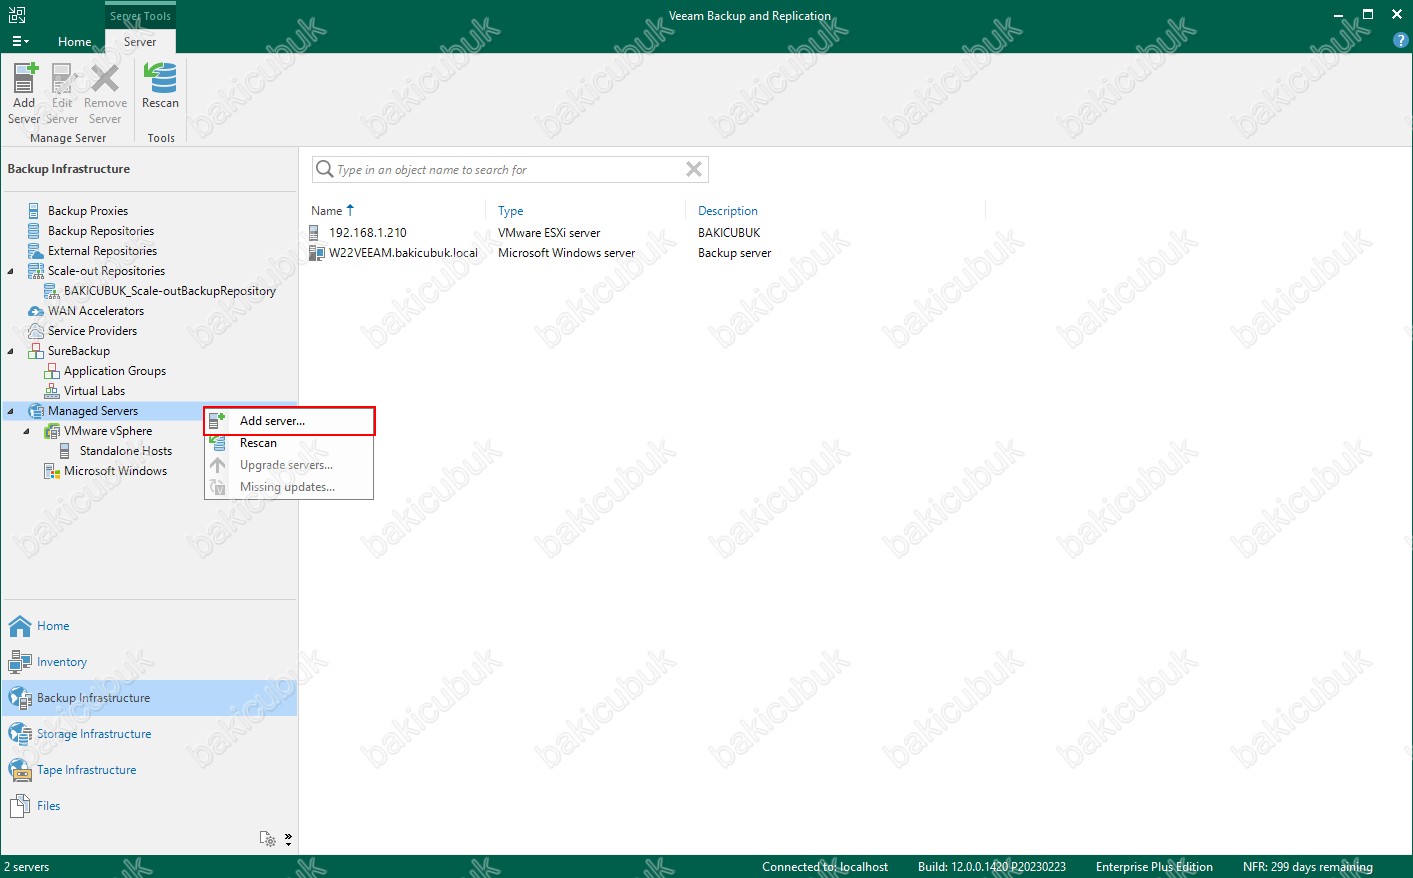Switch to the Server ribbon tab
1413x878 pixels.
pos(140,41)
